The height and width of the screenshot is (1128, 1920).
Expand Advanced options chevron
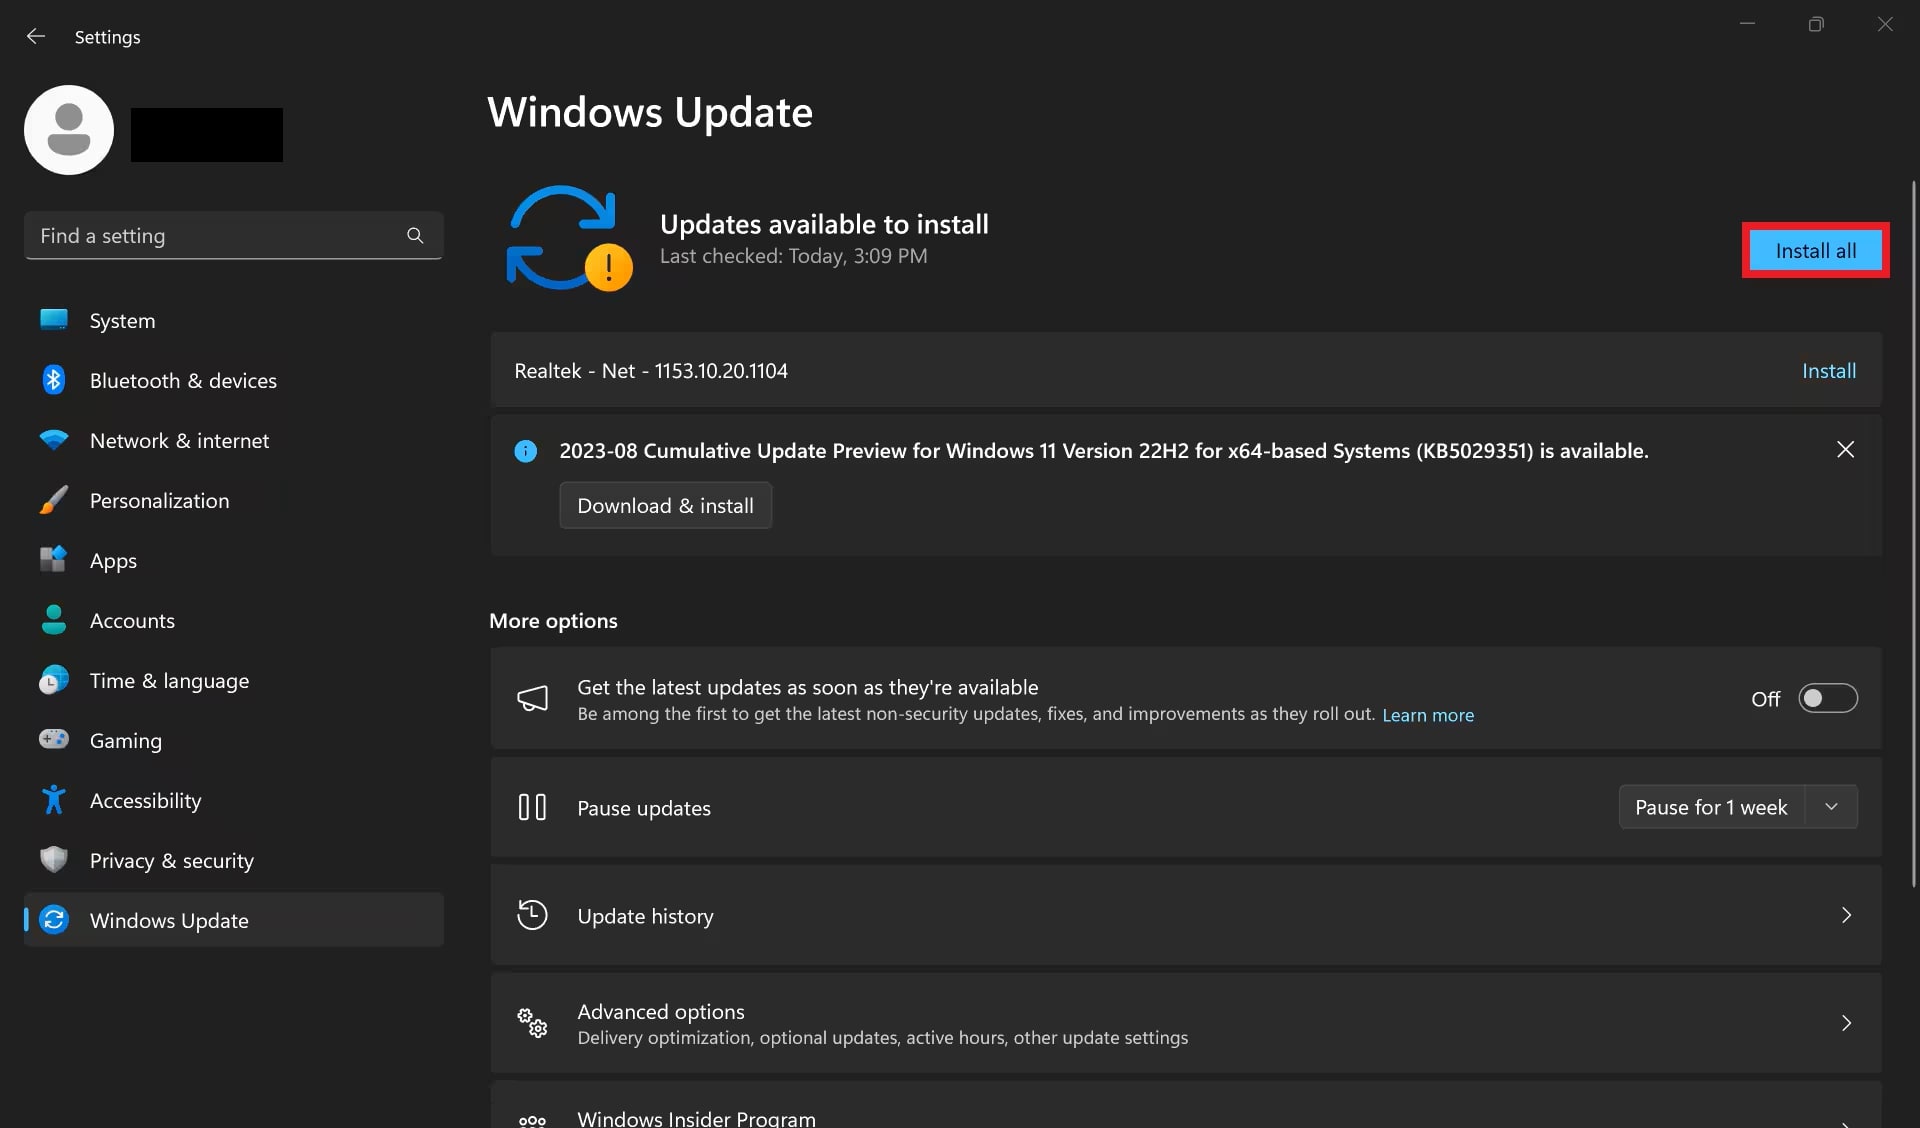1846,1023
